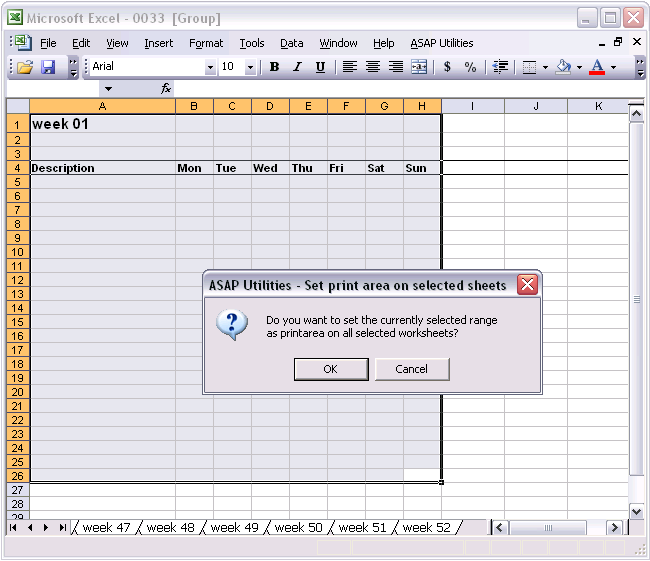The width and height of the screenshot is (650, 561).
Task: Open the Arial font name dropdown
Action: 210,67
